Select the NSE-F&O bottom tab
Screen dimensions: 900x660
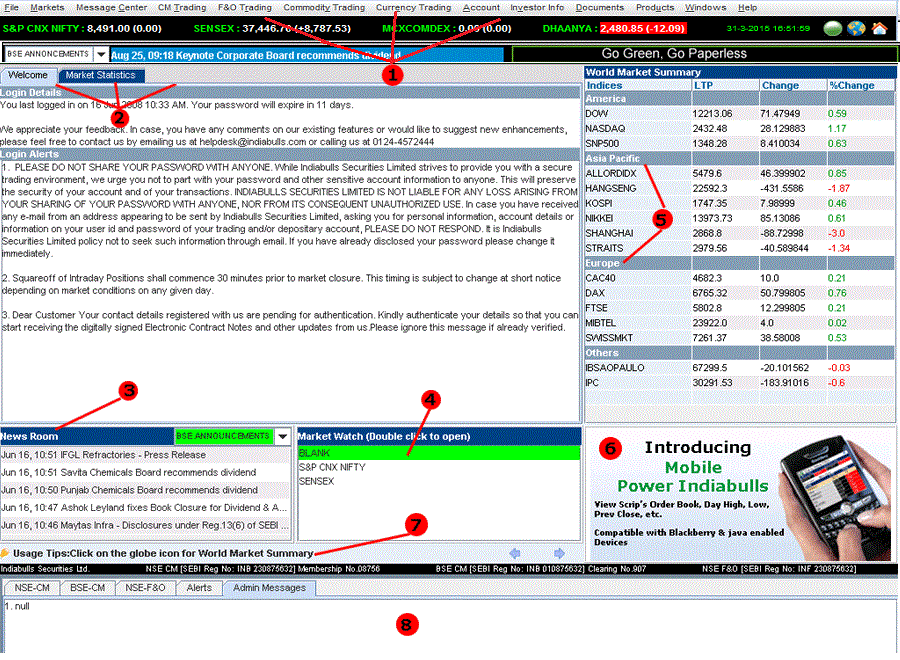tap(146, 588)
